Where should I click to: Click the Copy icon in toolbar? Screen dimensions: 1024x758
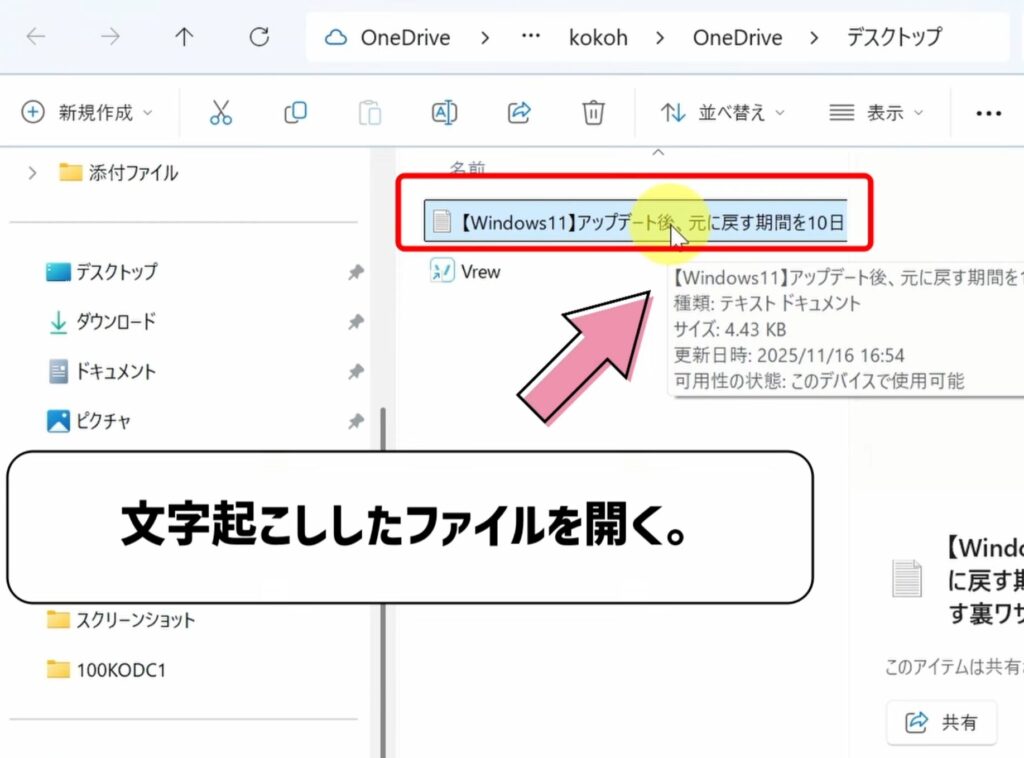295,113
